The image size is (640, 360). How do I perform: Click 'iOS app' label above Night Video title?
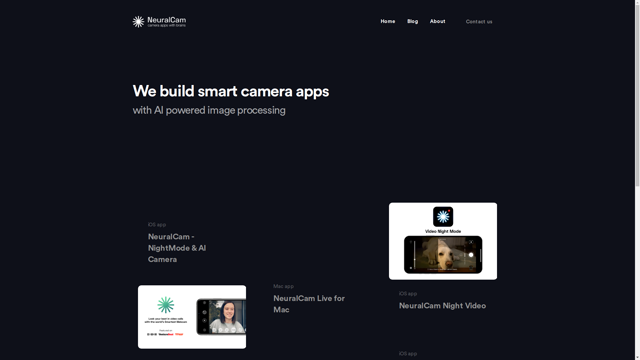[408, 293]
